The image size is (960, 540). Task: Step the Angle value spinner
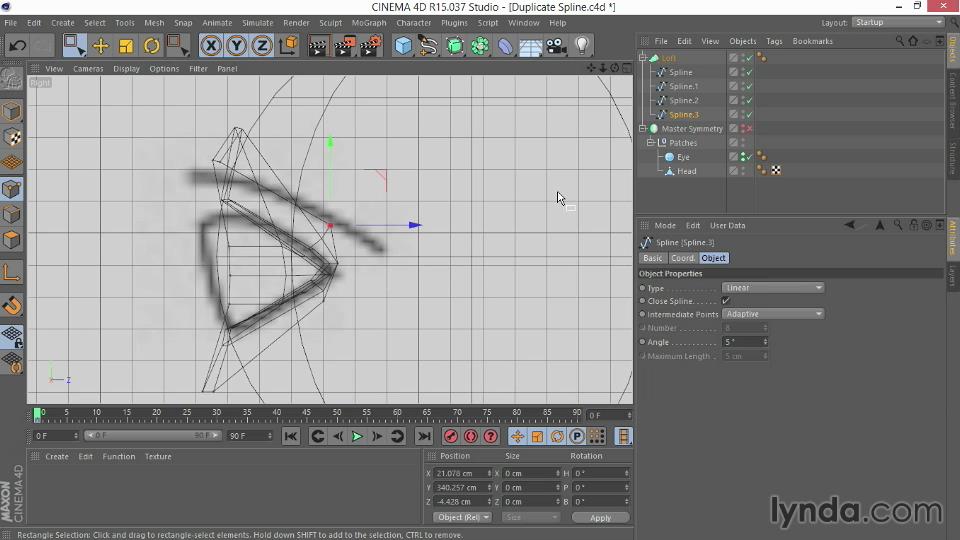(765, 342)
